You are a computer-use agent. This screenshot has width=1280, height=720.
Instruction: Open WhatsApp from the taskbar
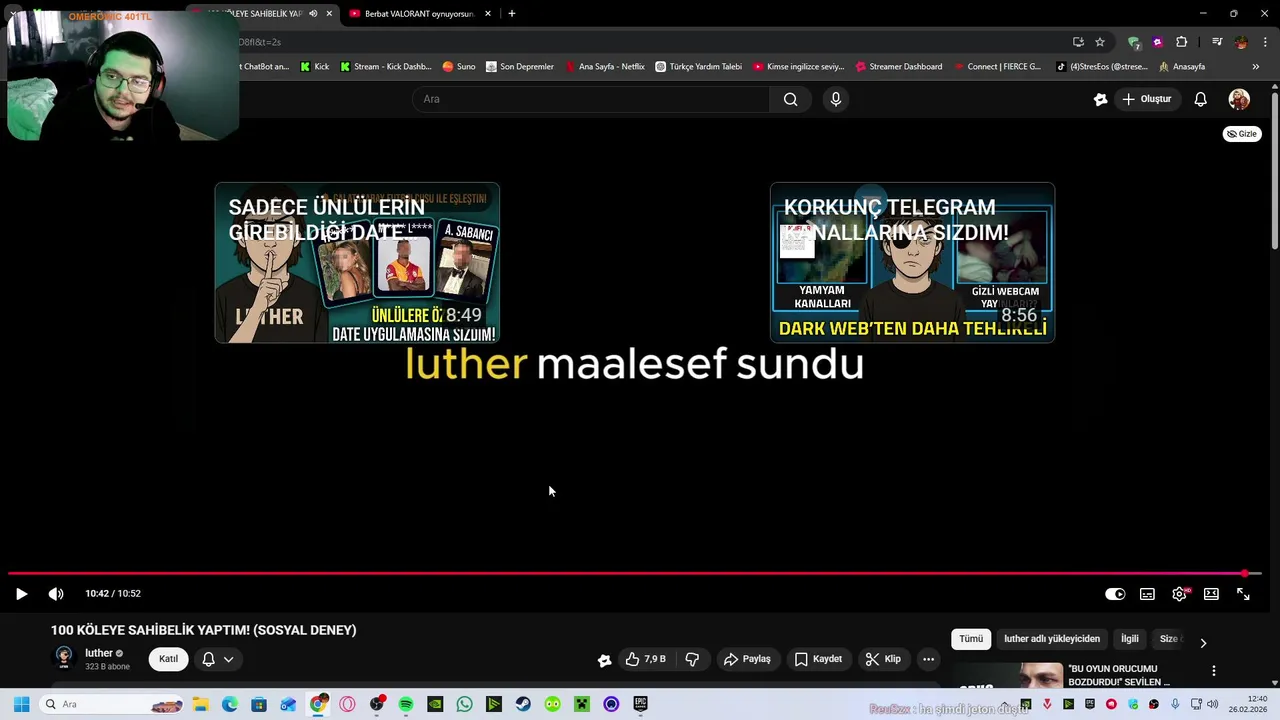[464, 704]
